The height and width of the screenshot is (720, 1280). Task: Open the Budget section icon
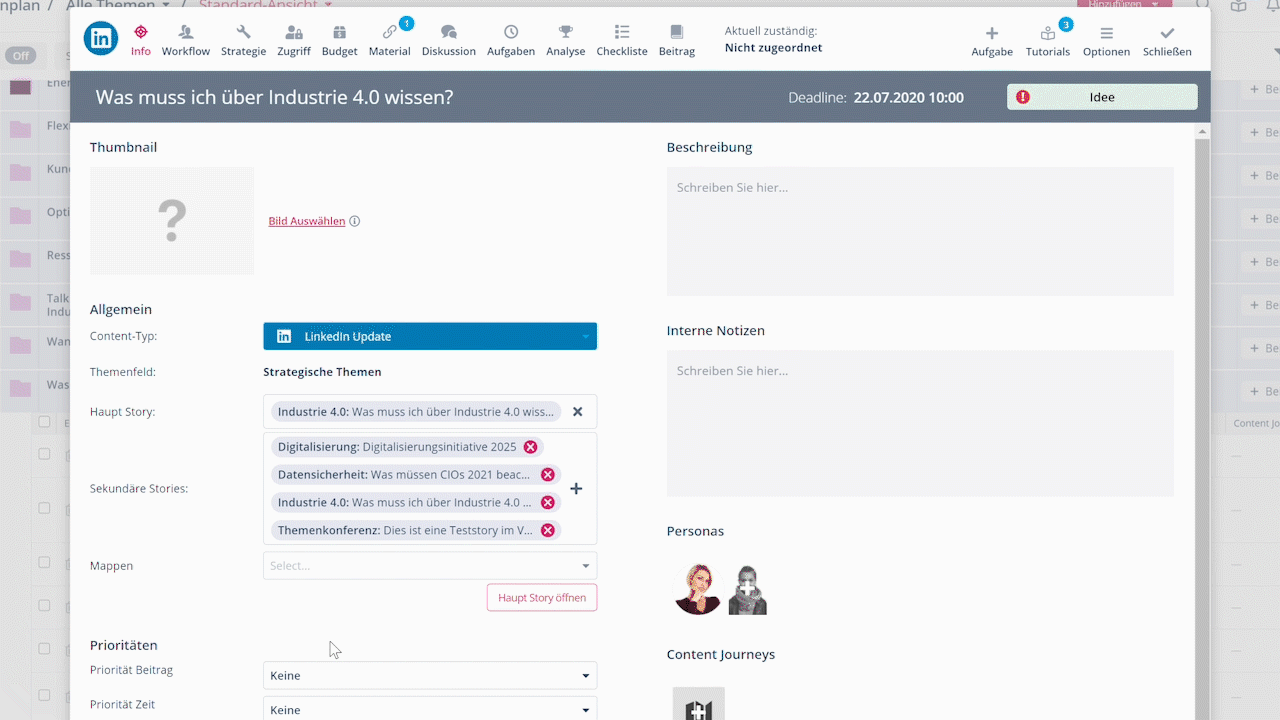(x=339, y=33)
